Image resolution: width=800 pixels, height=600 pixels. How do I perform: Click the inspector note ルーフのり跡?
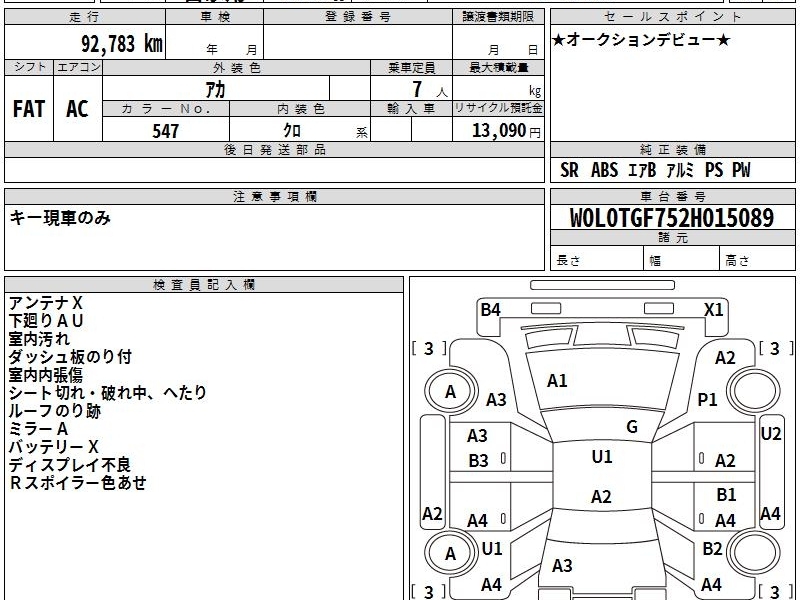point(55,411)
